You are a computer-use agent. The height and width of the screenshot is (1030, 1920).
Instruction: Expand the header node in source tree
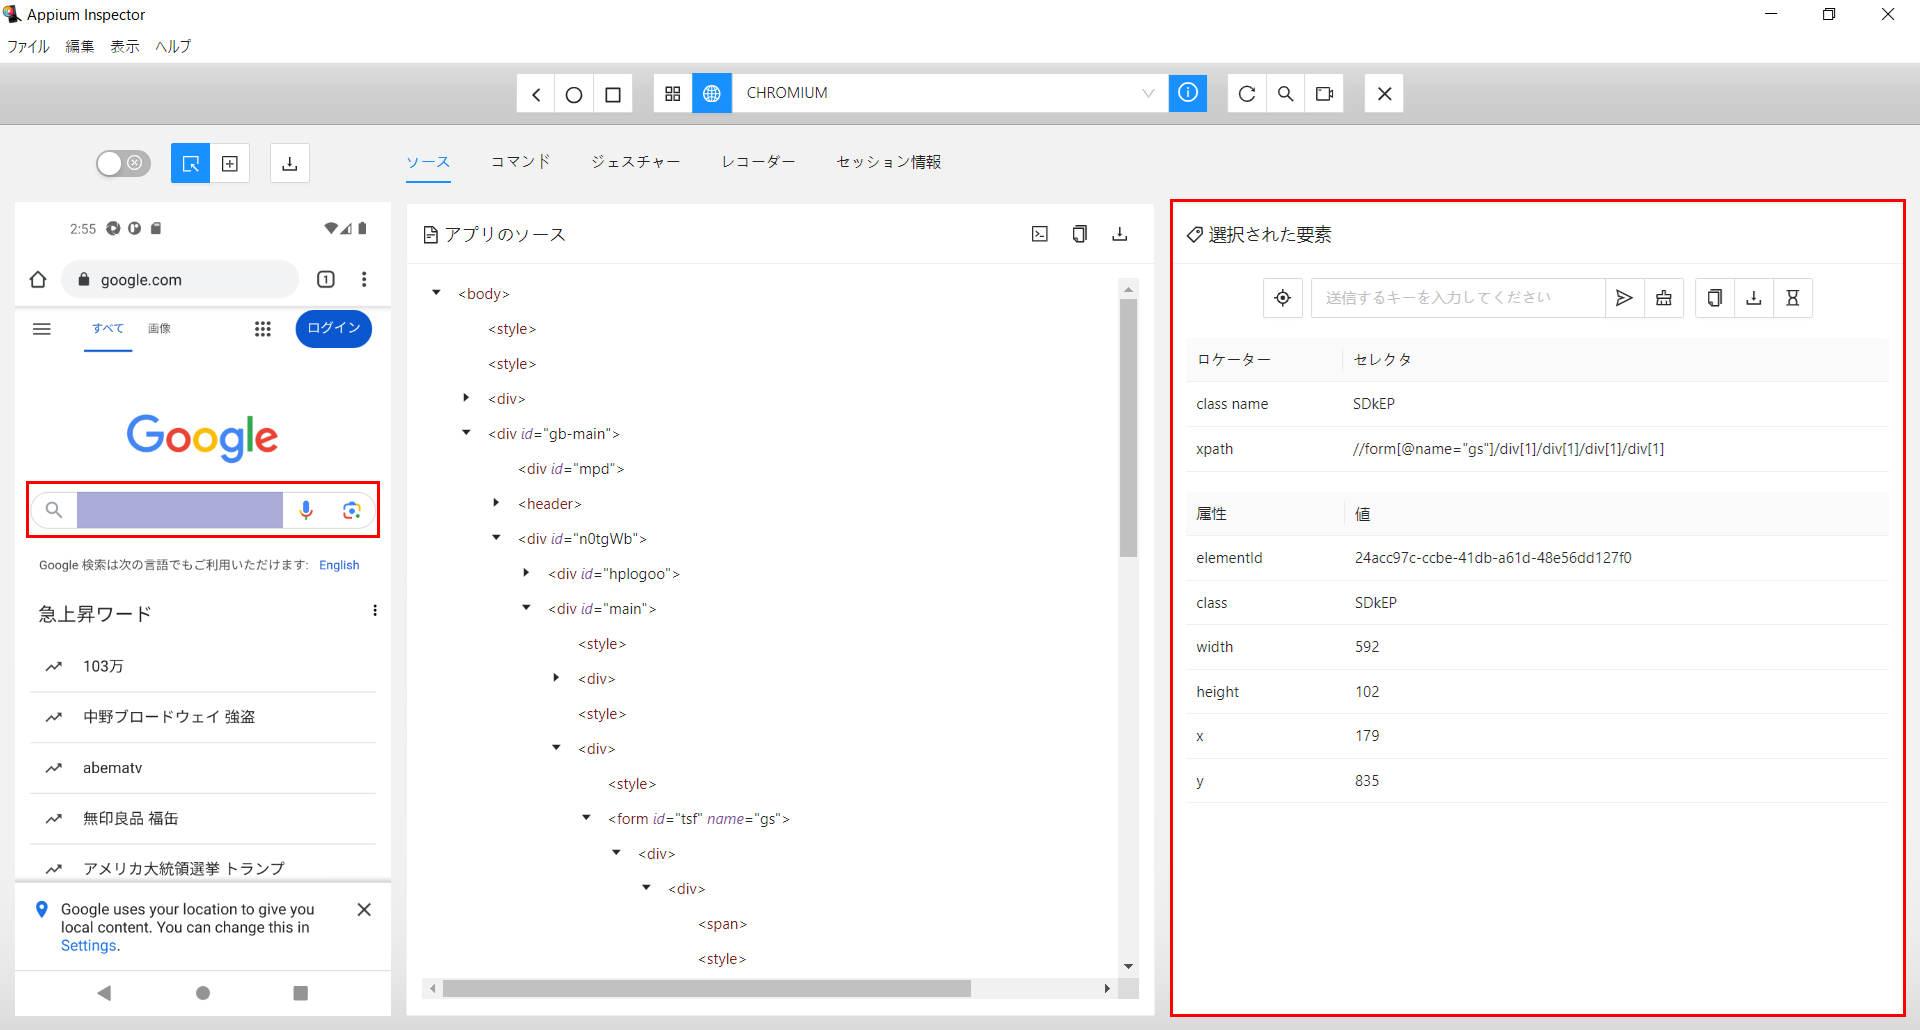click(x=497, y=503)
